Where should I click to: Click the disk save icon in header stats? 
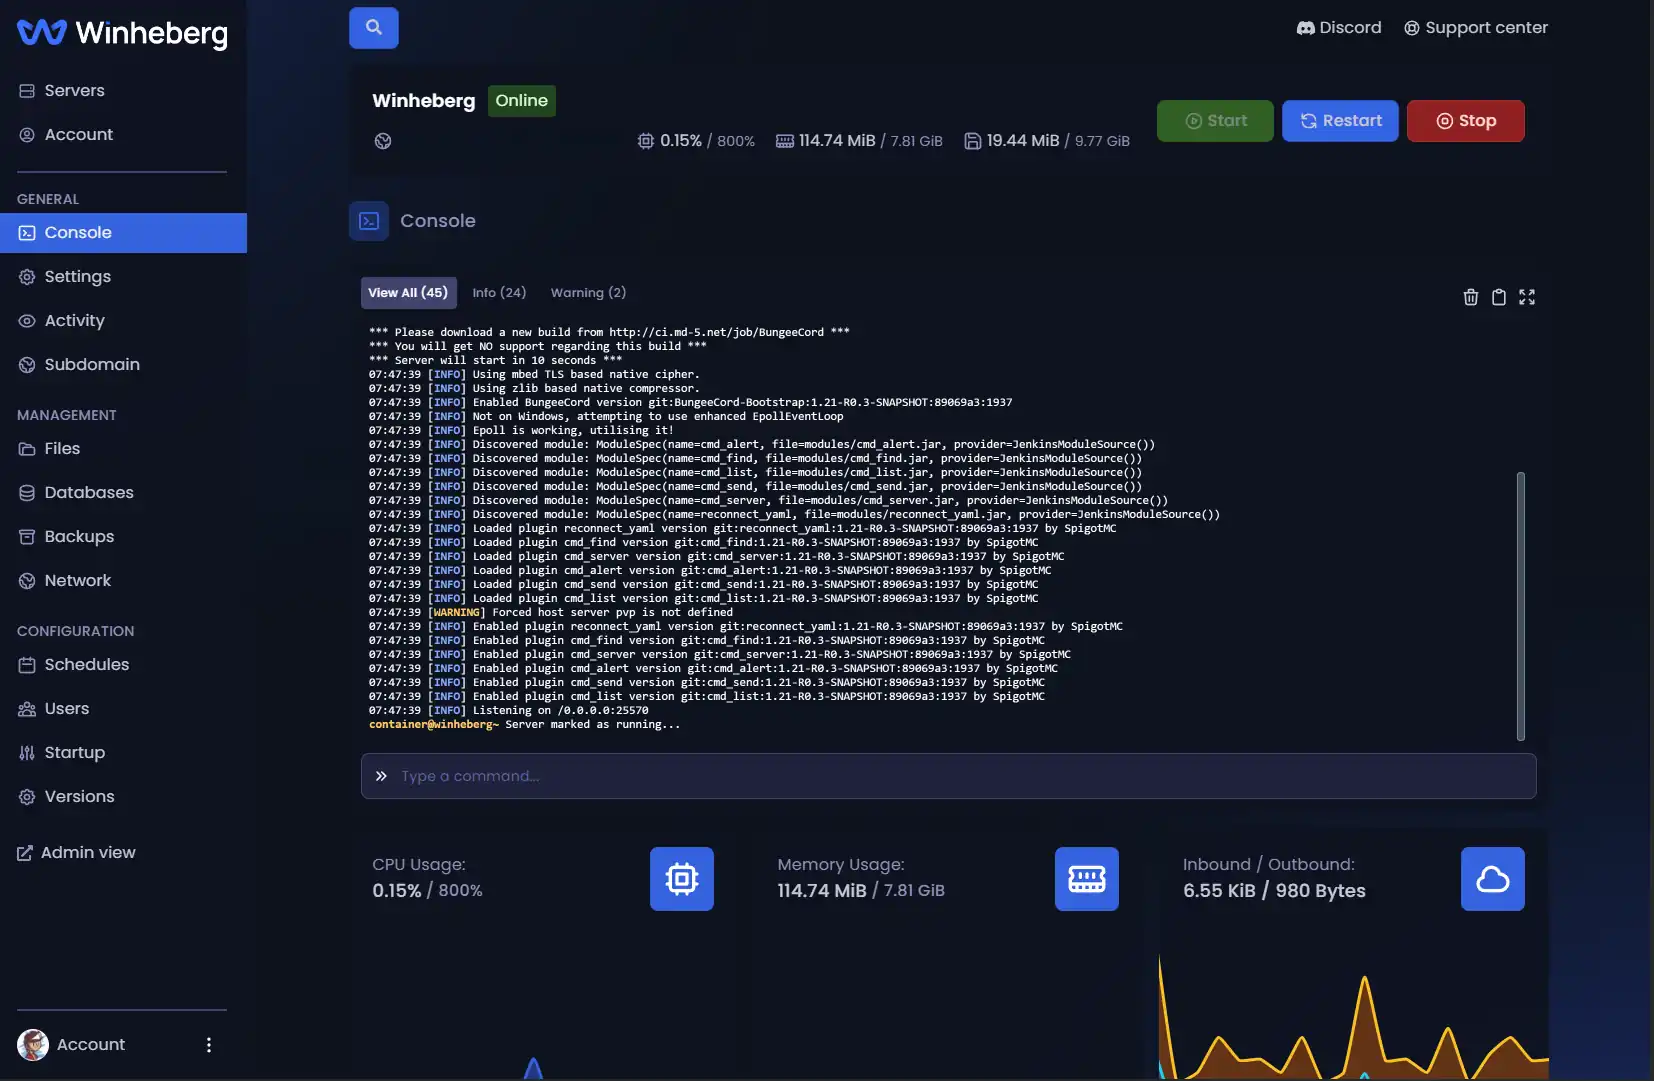pyautogui.click(x=972, y=141)
